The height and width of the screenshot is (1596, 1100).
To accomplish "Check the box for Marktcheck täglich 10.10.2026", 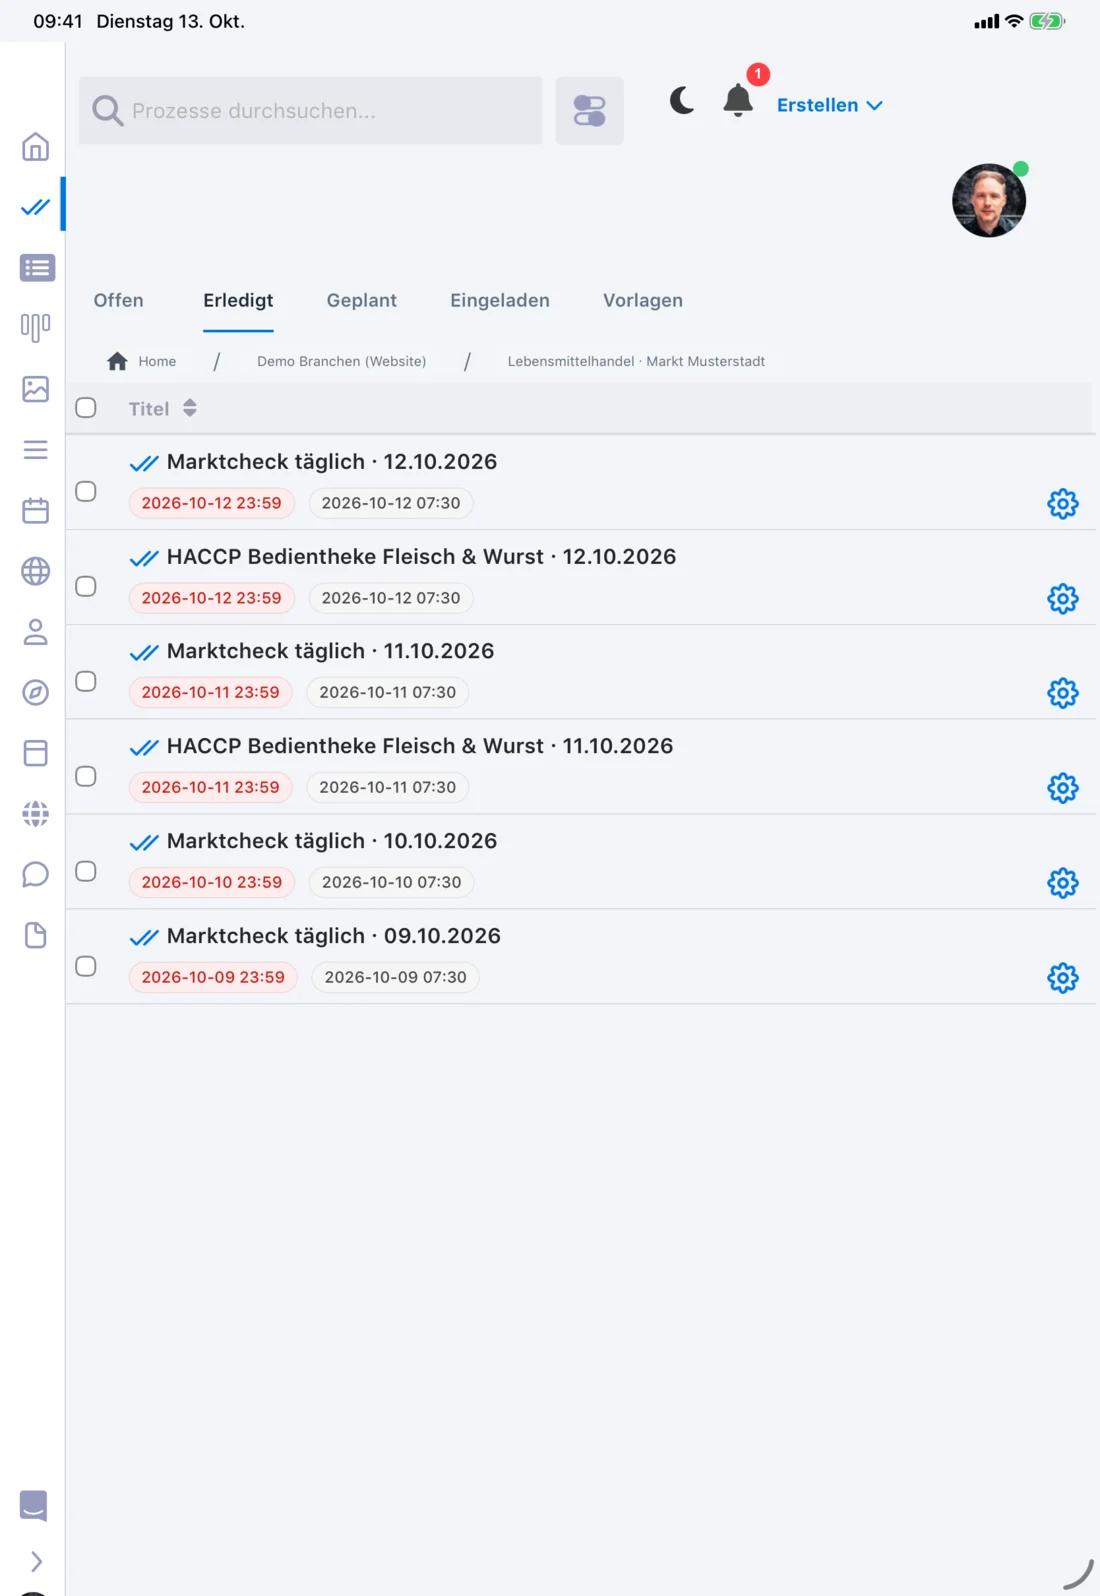I will point(86,871).
